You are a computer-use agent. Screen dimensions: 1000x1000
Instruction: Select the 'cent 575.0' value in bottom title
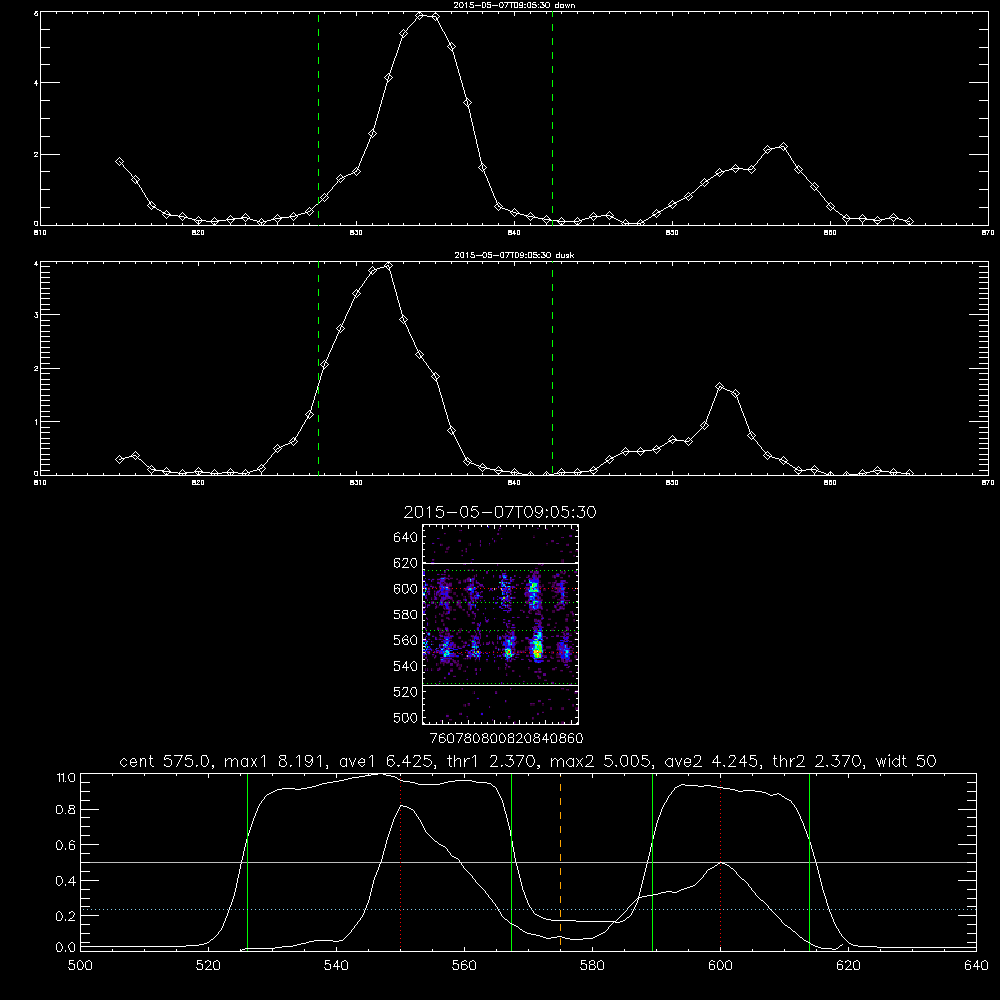click(x=166, y=761)
